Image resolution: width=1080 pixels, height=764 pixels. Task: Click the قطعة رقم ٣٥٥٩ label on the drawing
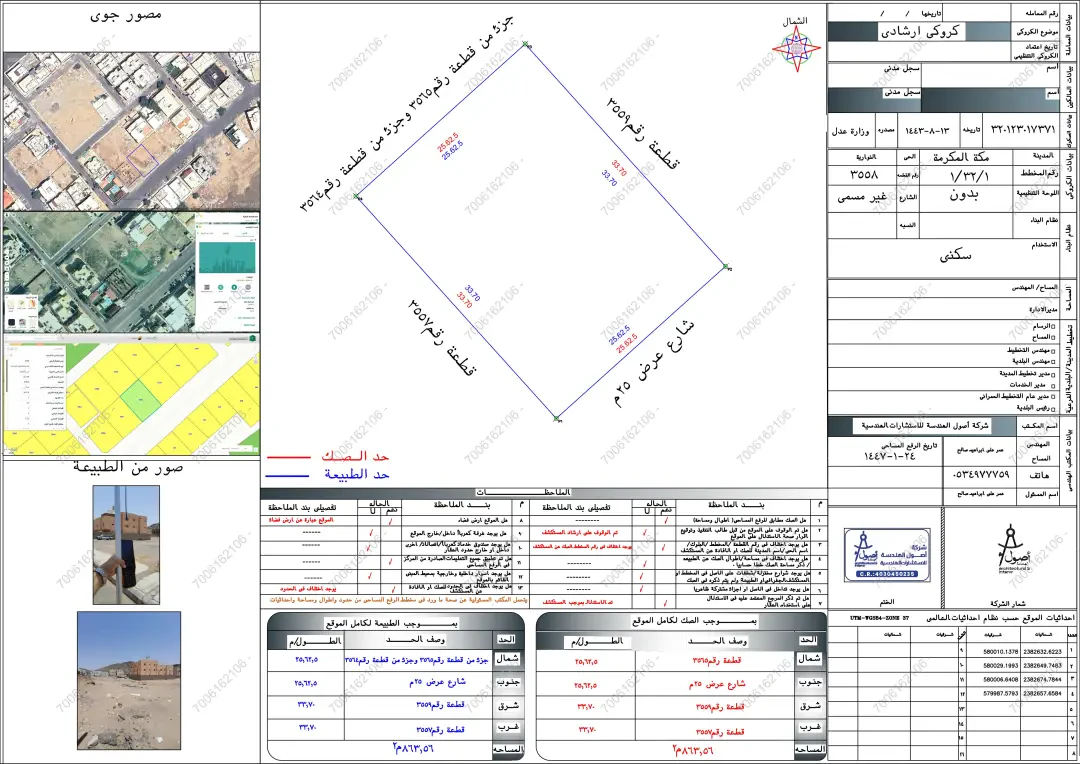642,133
